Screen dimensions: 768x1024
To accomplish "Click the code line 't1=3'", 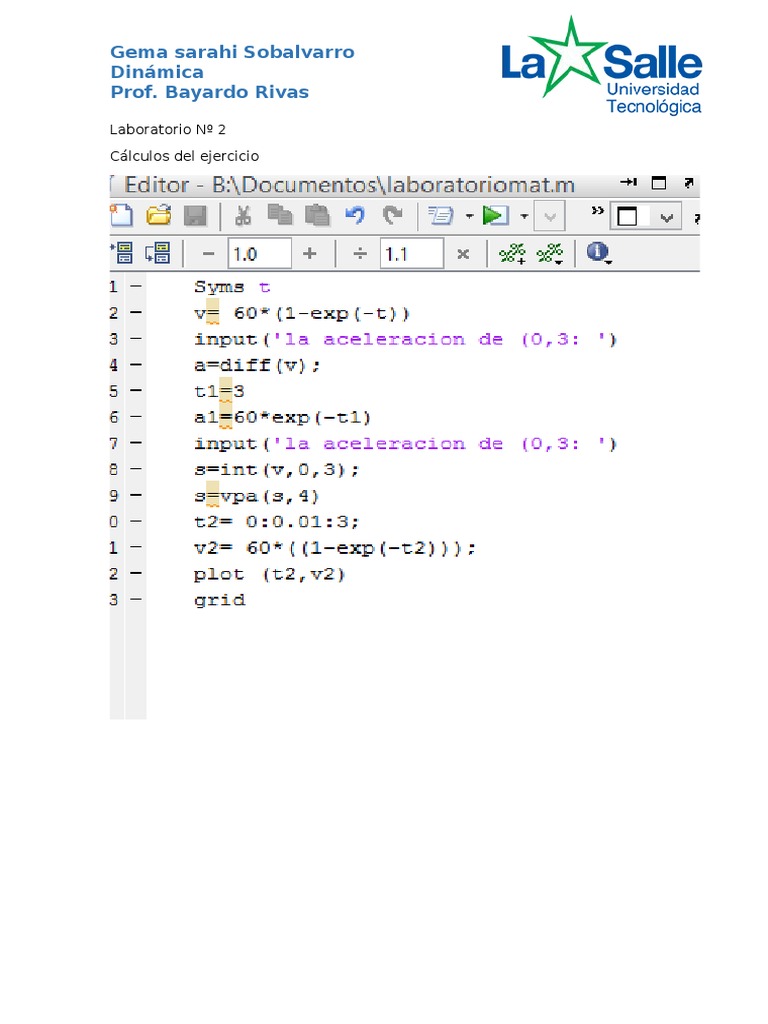I will (219, 391).
